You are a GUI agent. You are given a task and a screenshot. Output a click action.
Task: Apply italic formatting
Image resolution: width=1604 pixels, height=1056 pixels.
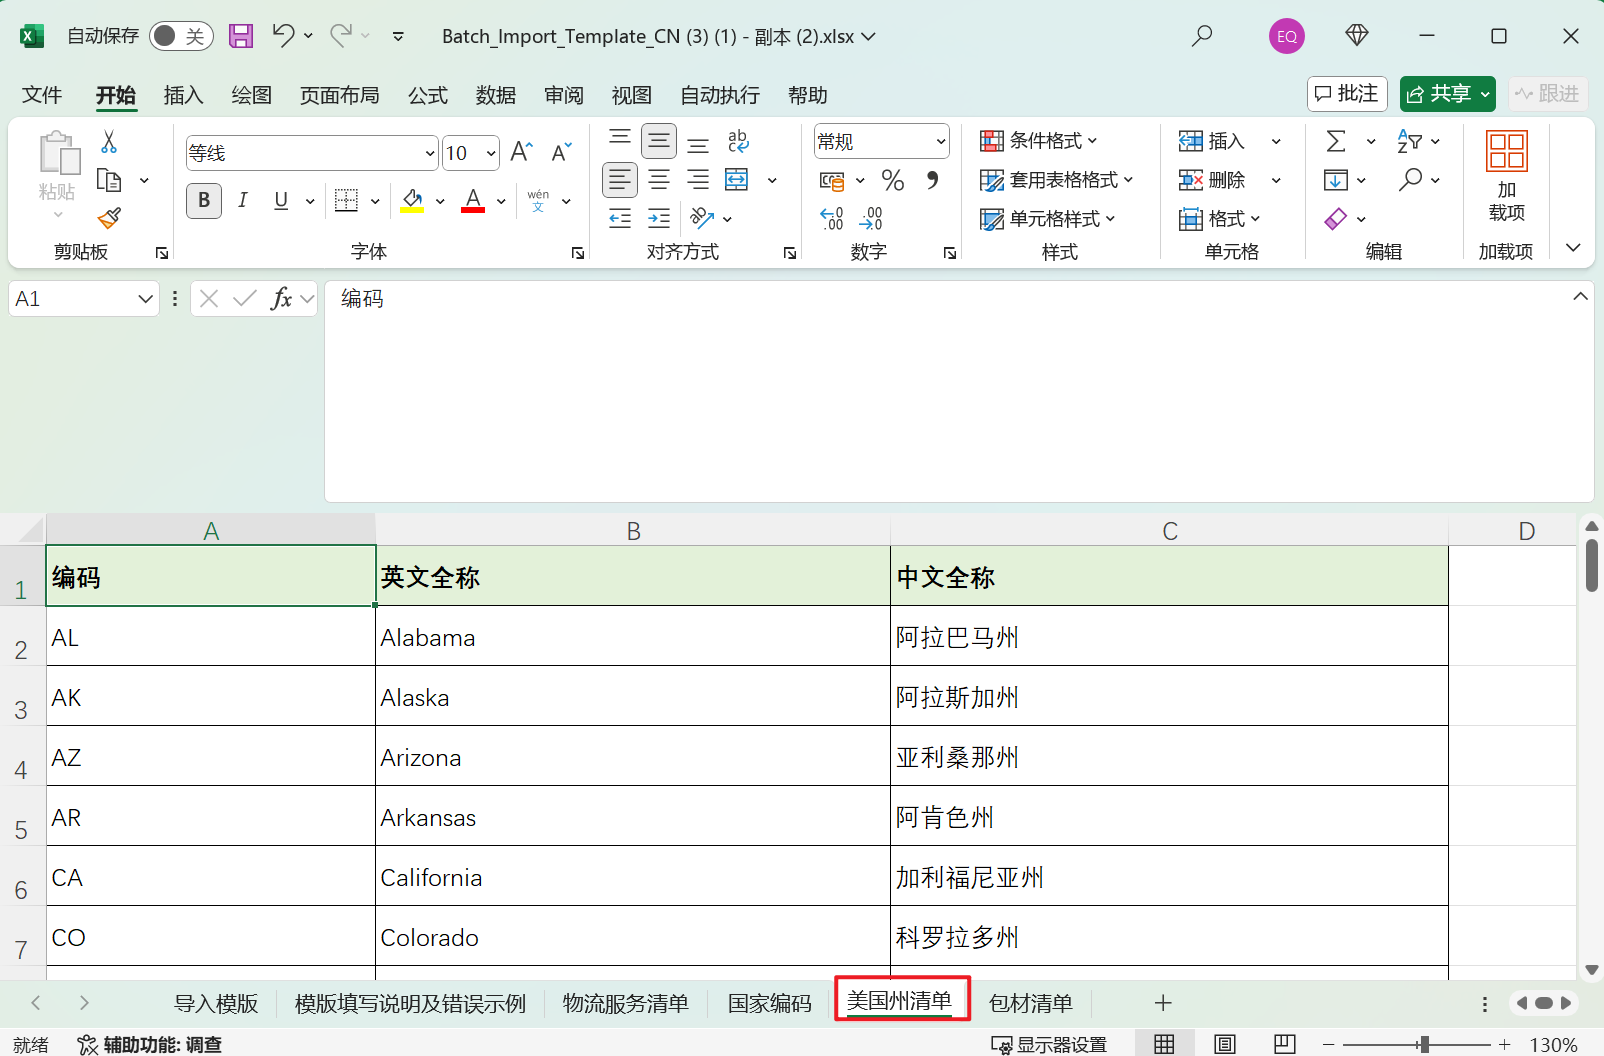[x=243, y=201]
